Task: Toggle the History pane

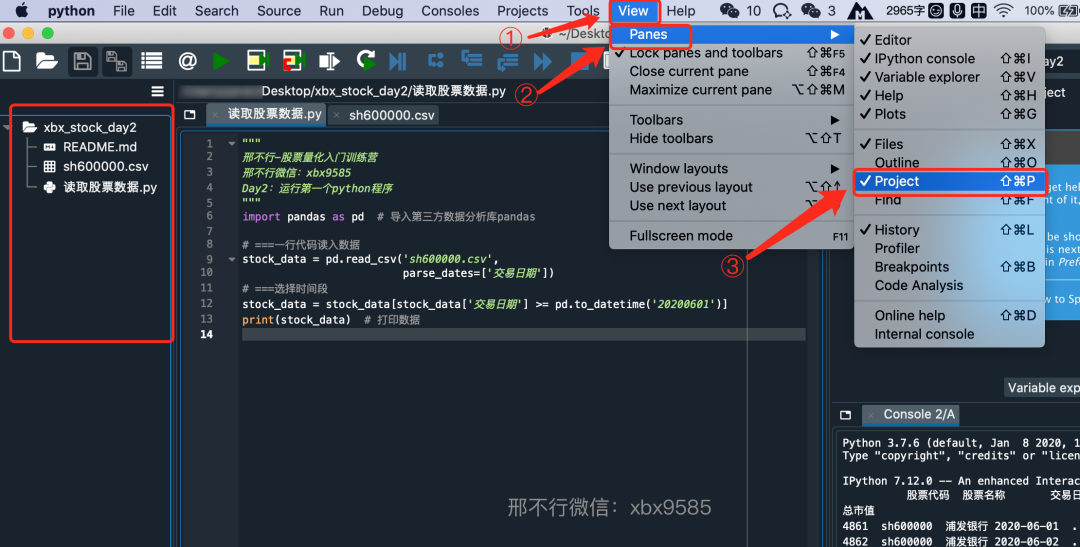Action: (x=949, y=230)
